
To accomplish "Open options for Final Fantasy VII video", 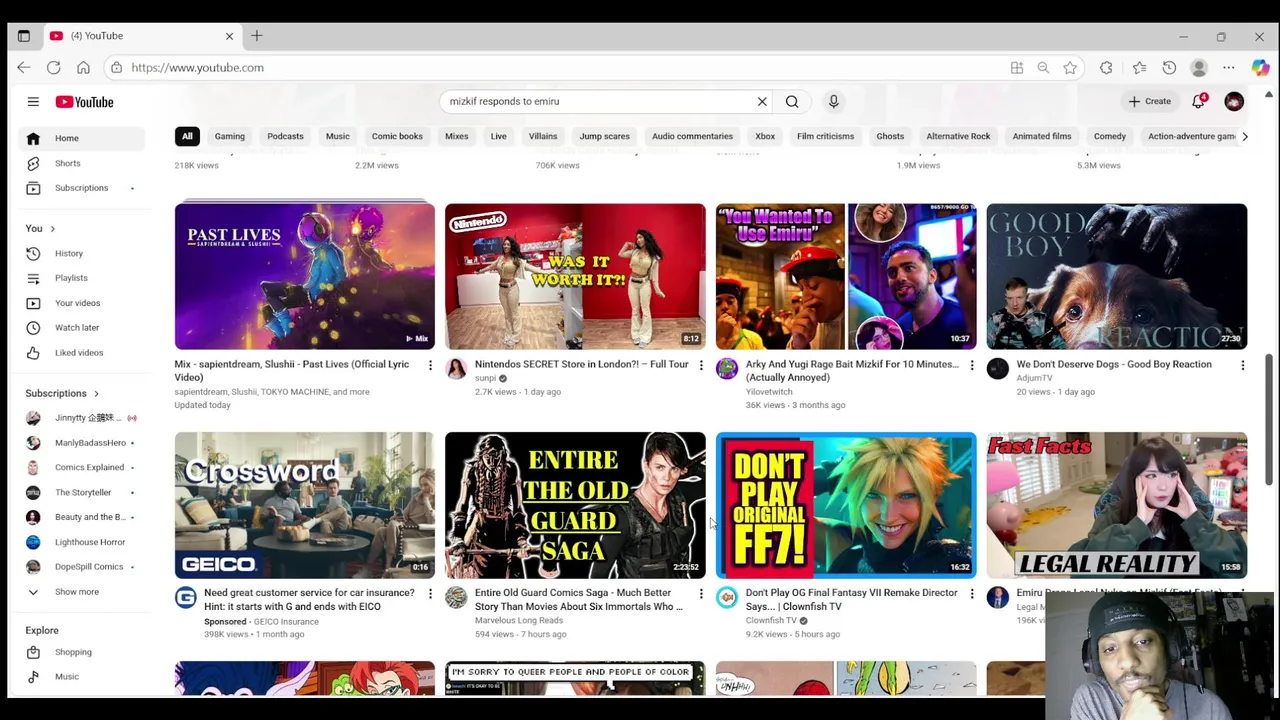I will 971,594.
